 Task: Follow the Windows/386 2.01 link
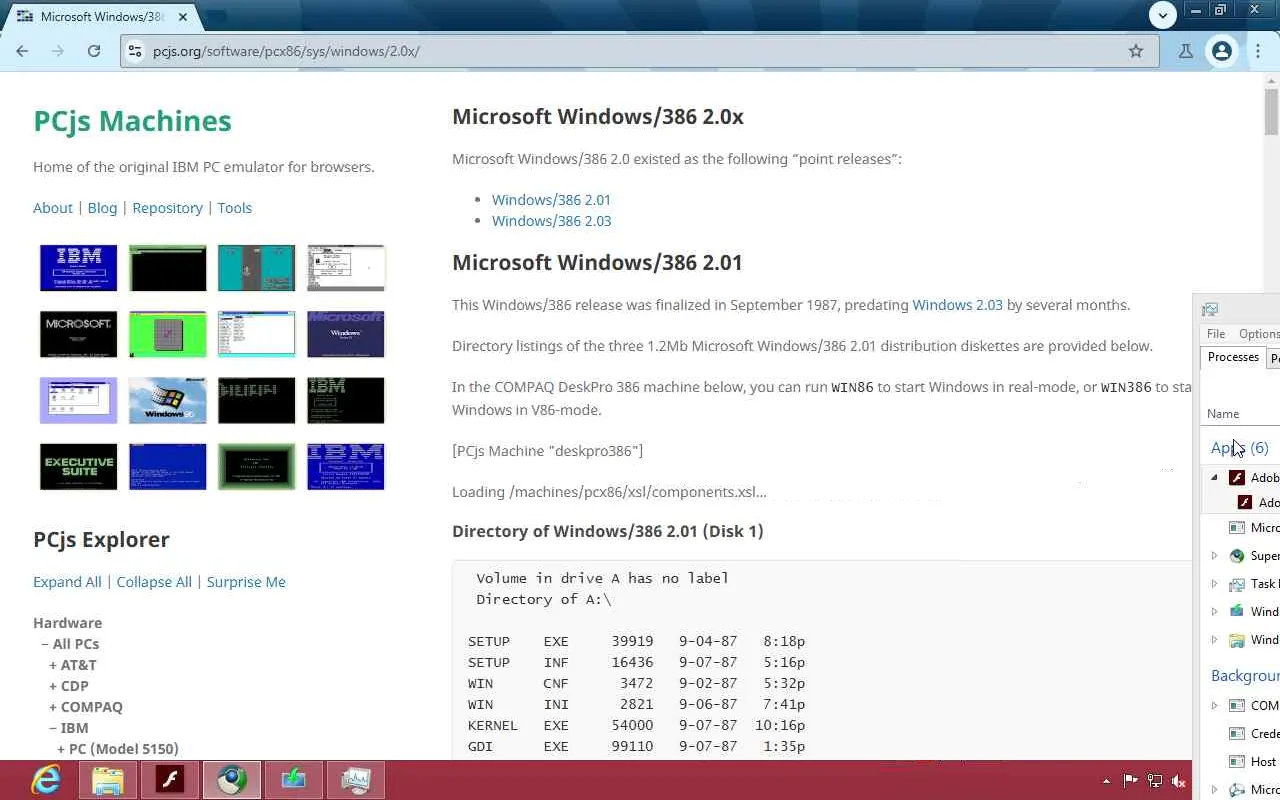click(551, 200)
